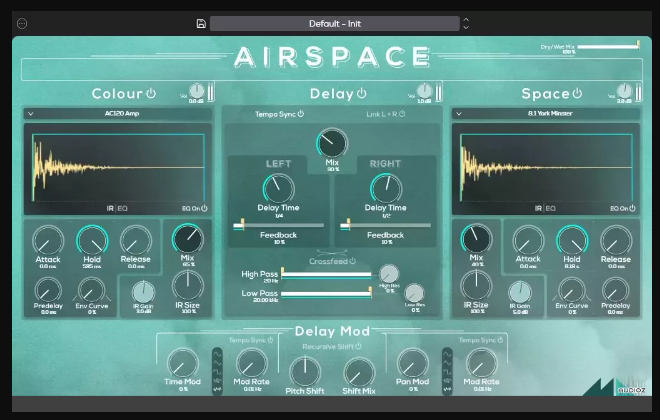
Task: Click the Colour Attack knob
Action: coord(48,241)
